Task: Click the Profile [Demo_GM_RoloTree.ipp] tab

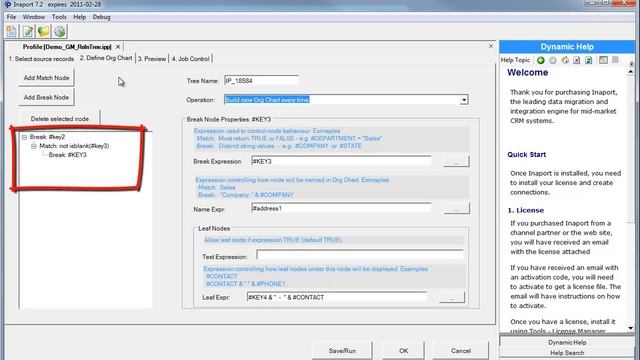Action: click(67, 47)
